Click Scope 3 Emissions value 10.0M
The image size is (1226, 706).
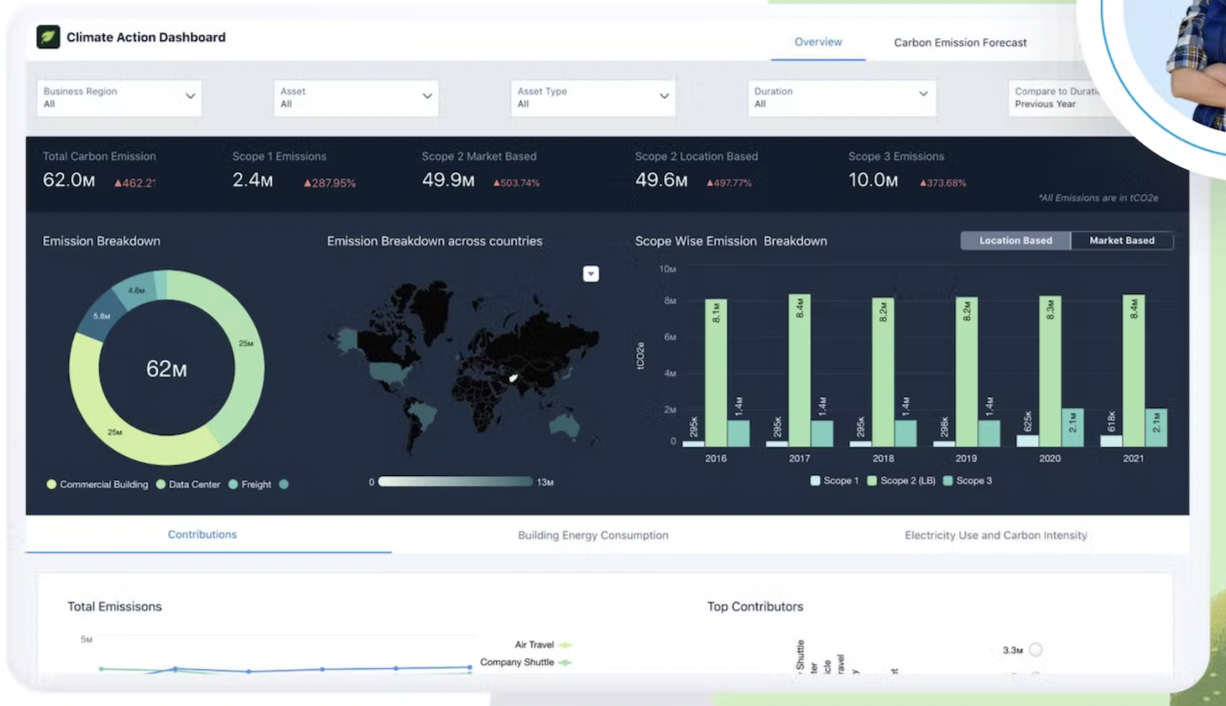pos(873,180)
